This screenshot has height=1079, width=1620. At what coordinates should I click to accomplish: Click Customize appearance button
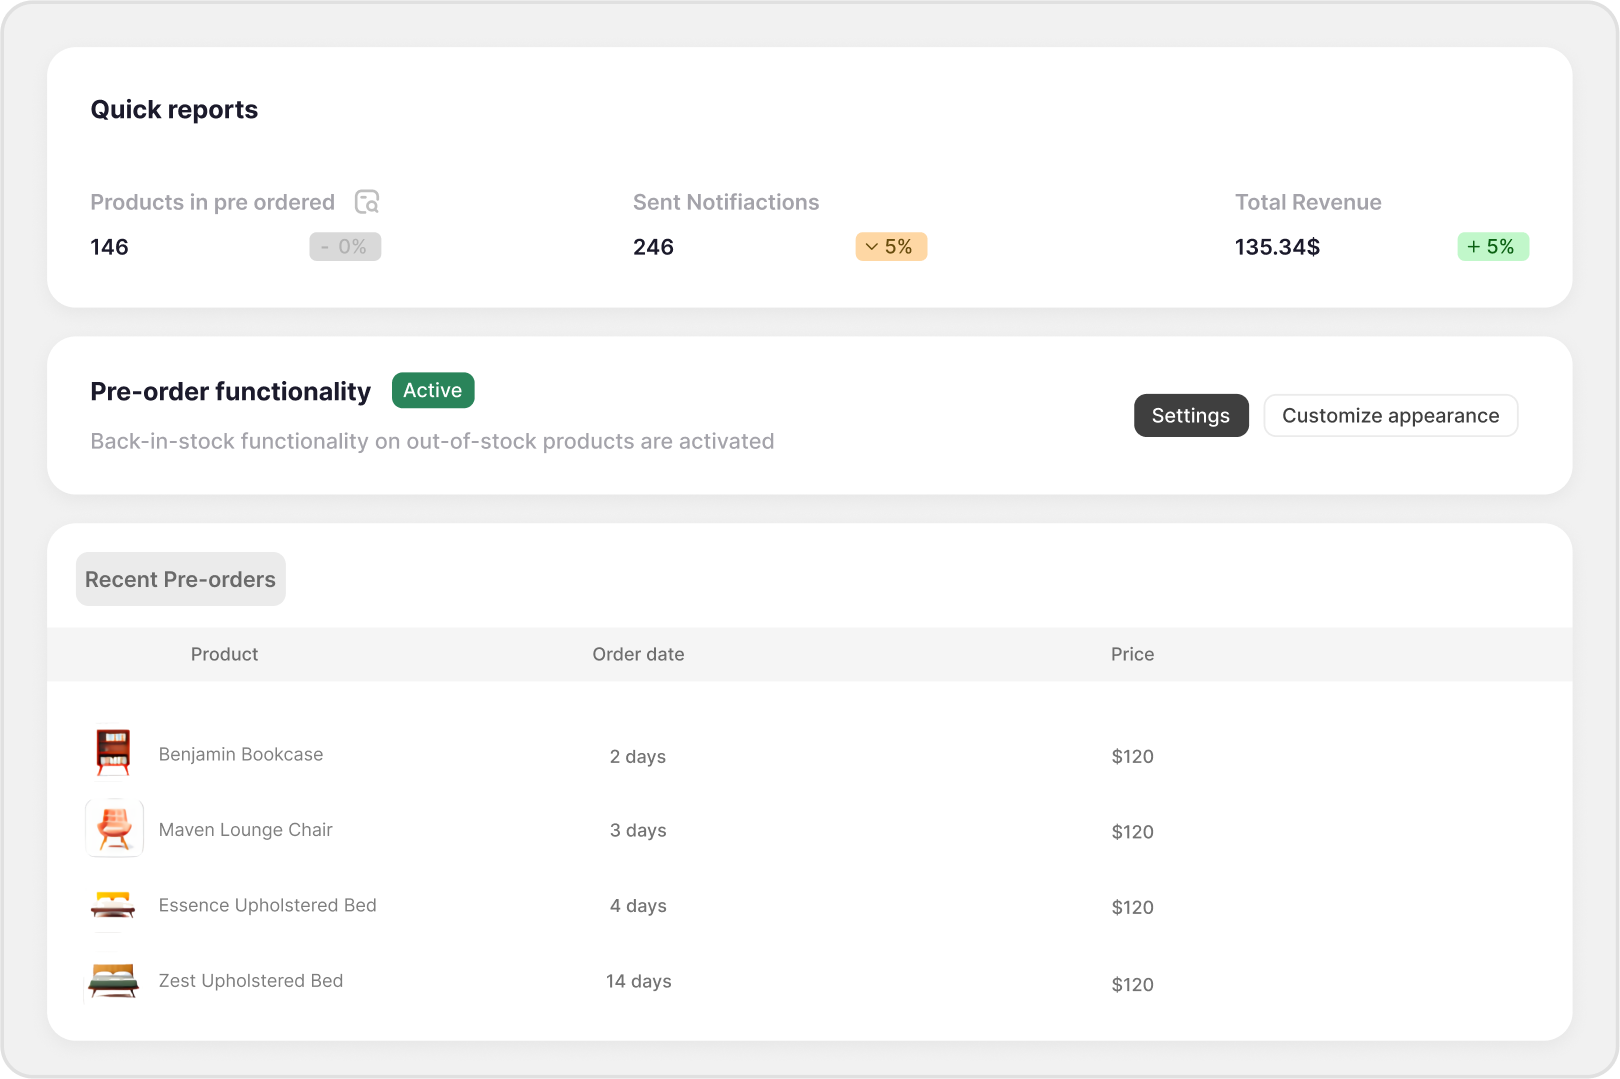point(1390,416)
